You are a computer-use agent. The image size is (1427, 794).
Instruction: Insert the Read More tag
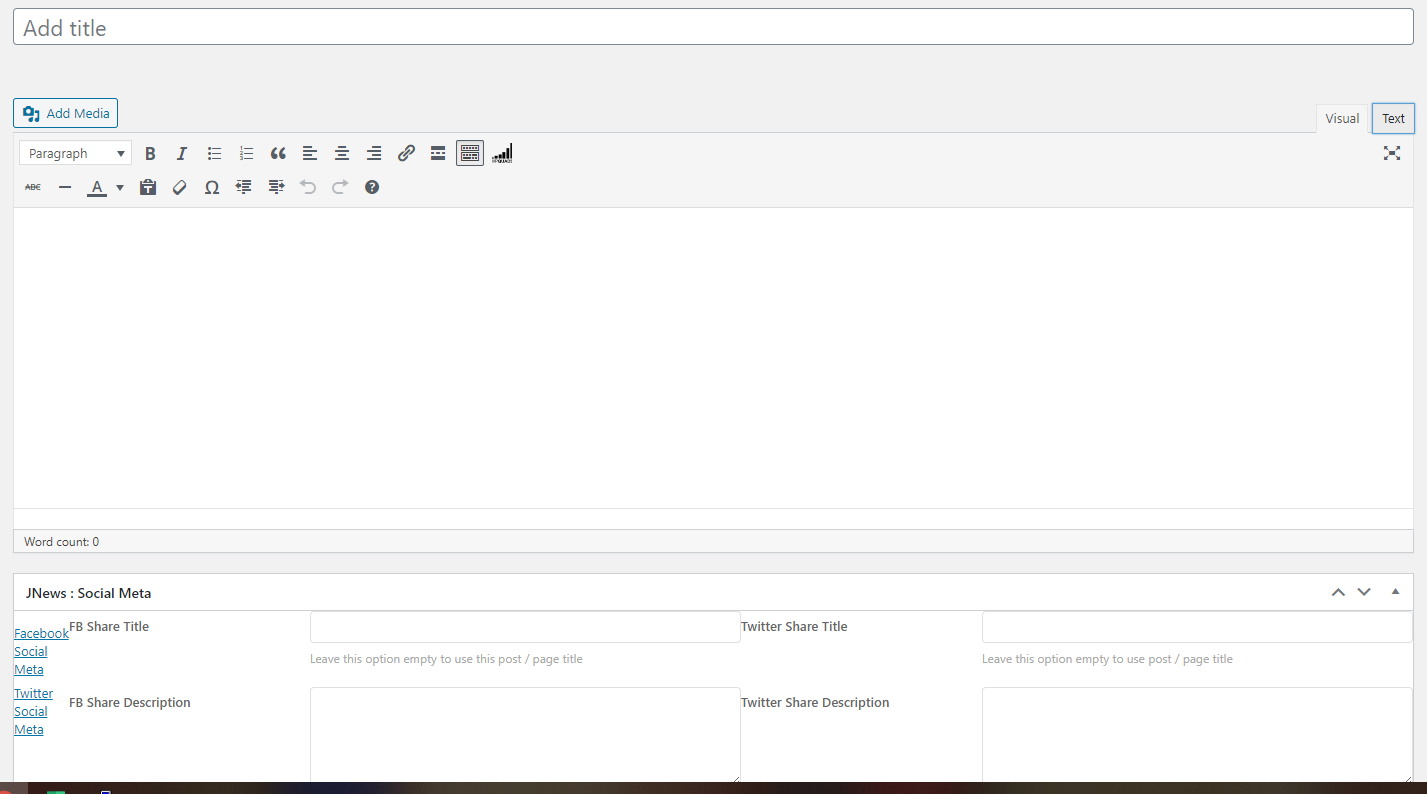(437, 153)
